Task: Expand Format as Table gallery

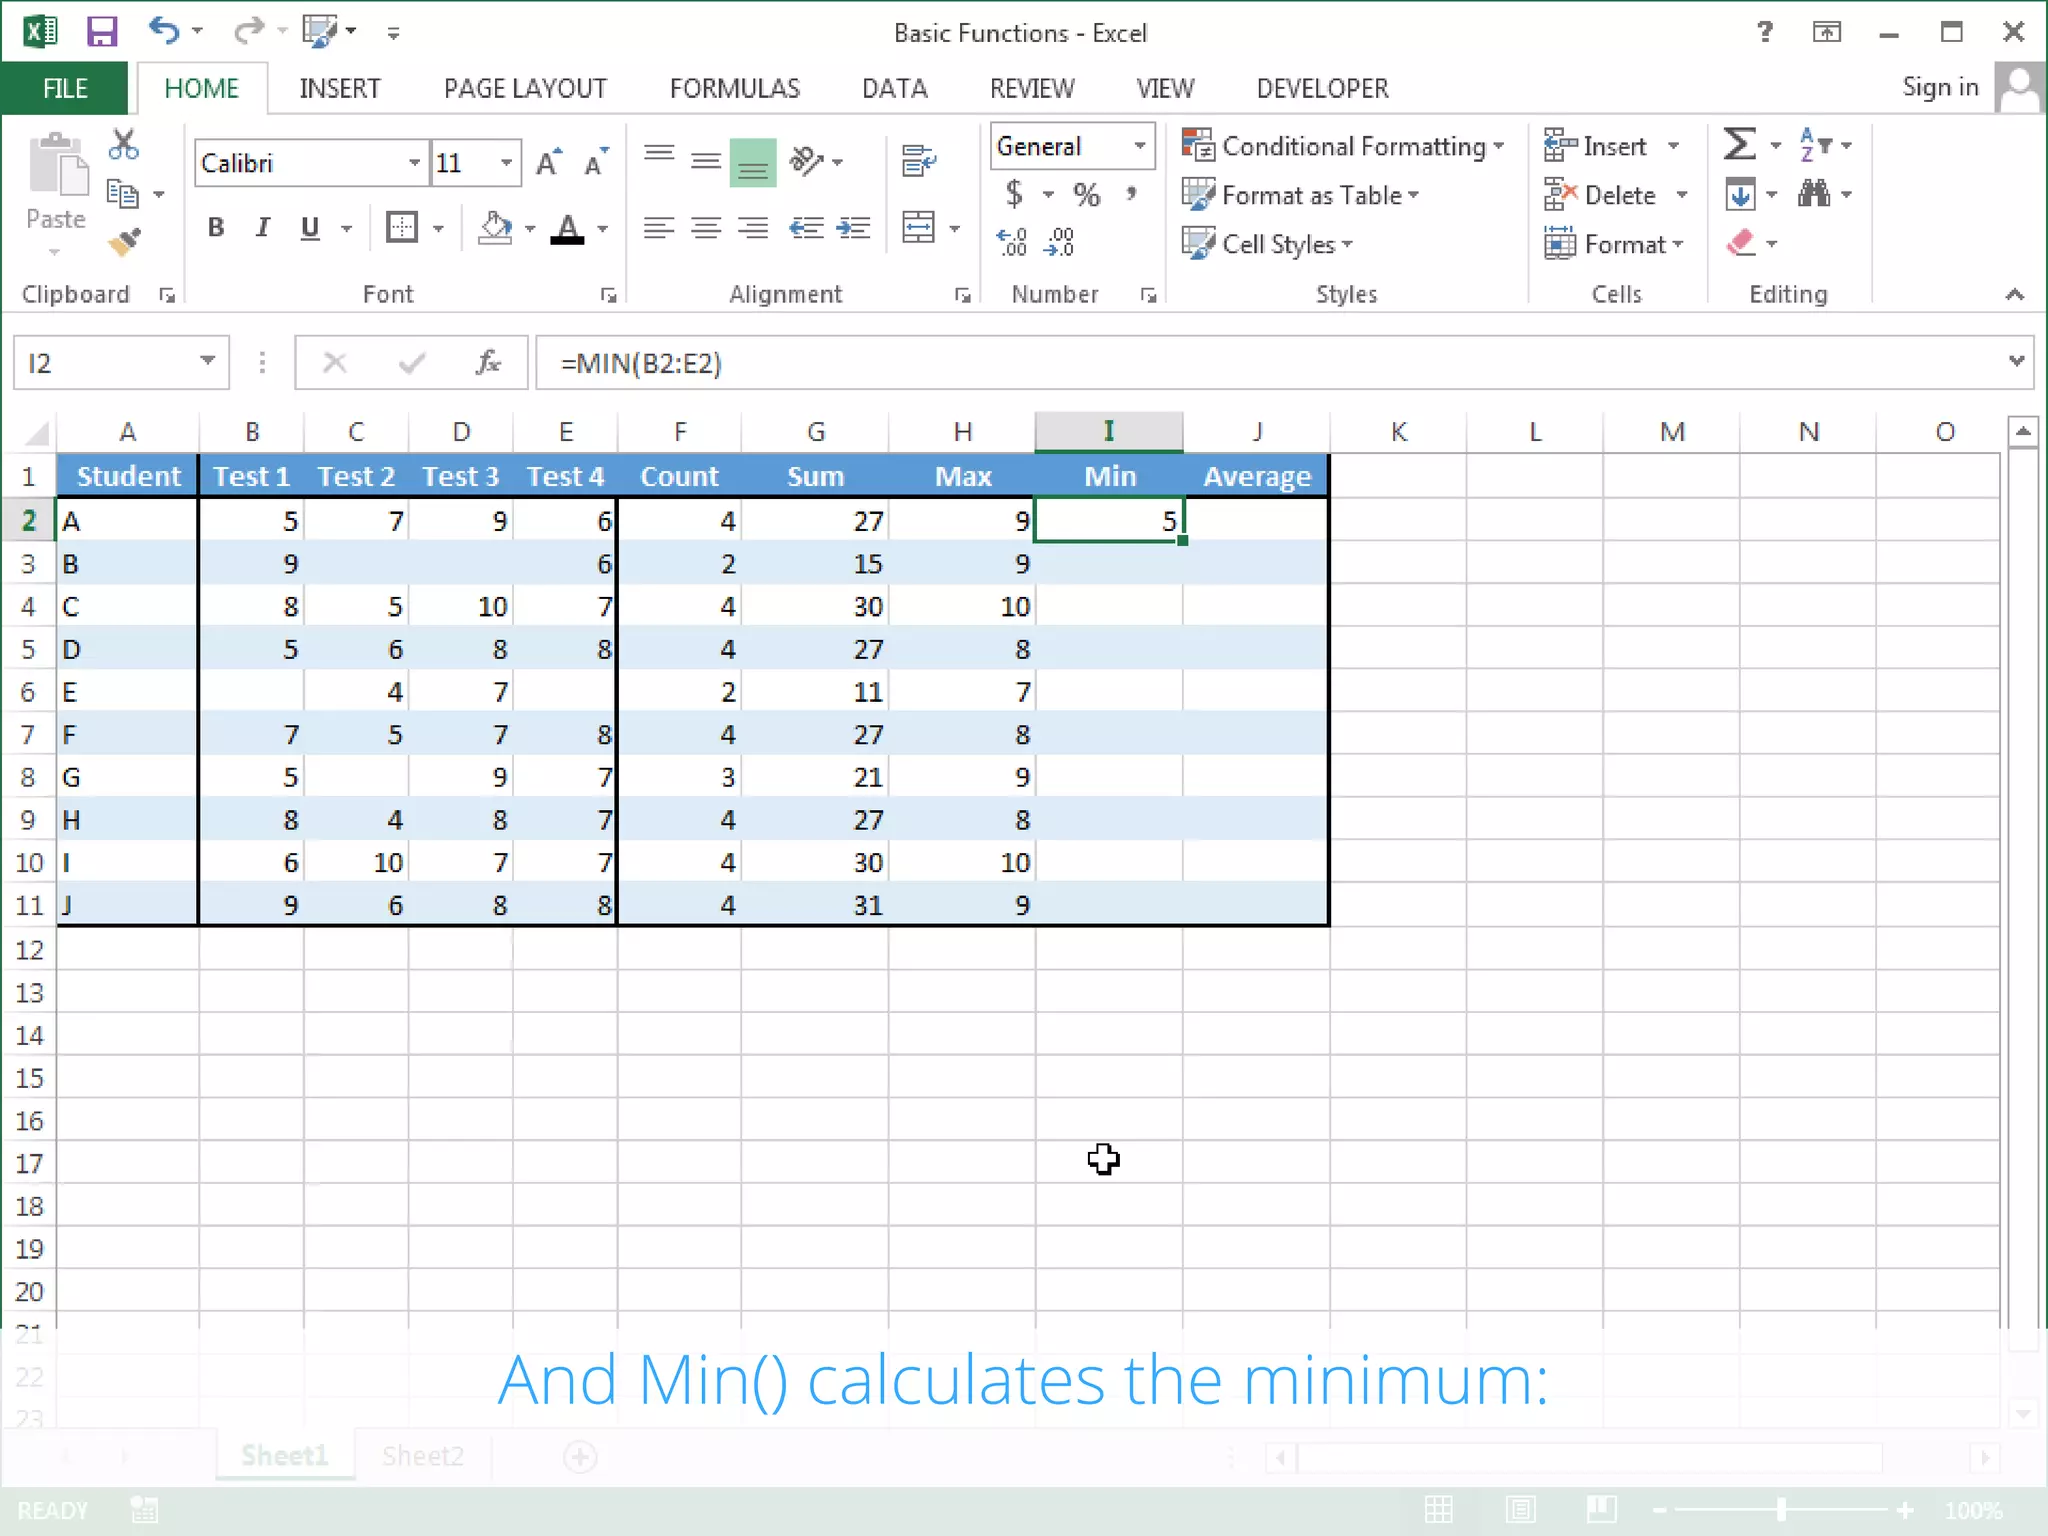Action: click(x=1300, y=195)
